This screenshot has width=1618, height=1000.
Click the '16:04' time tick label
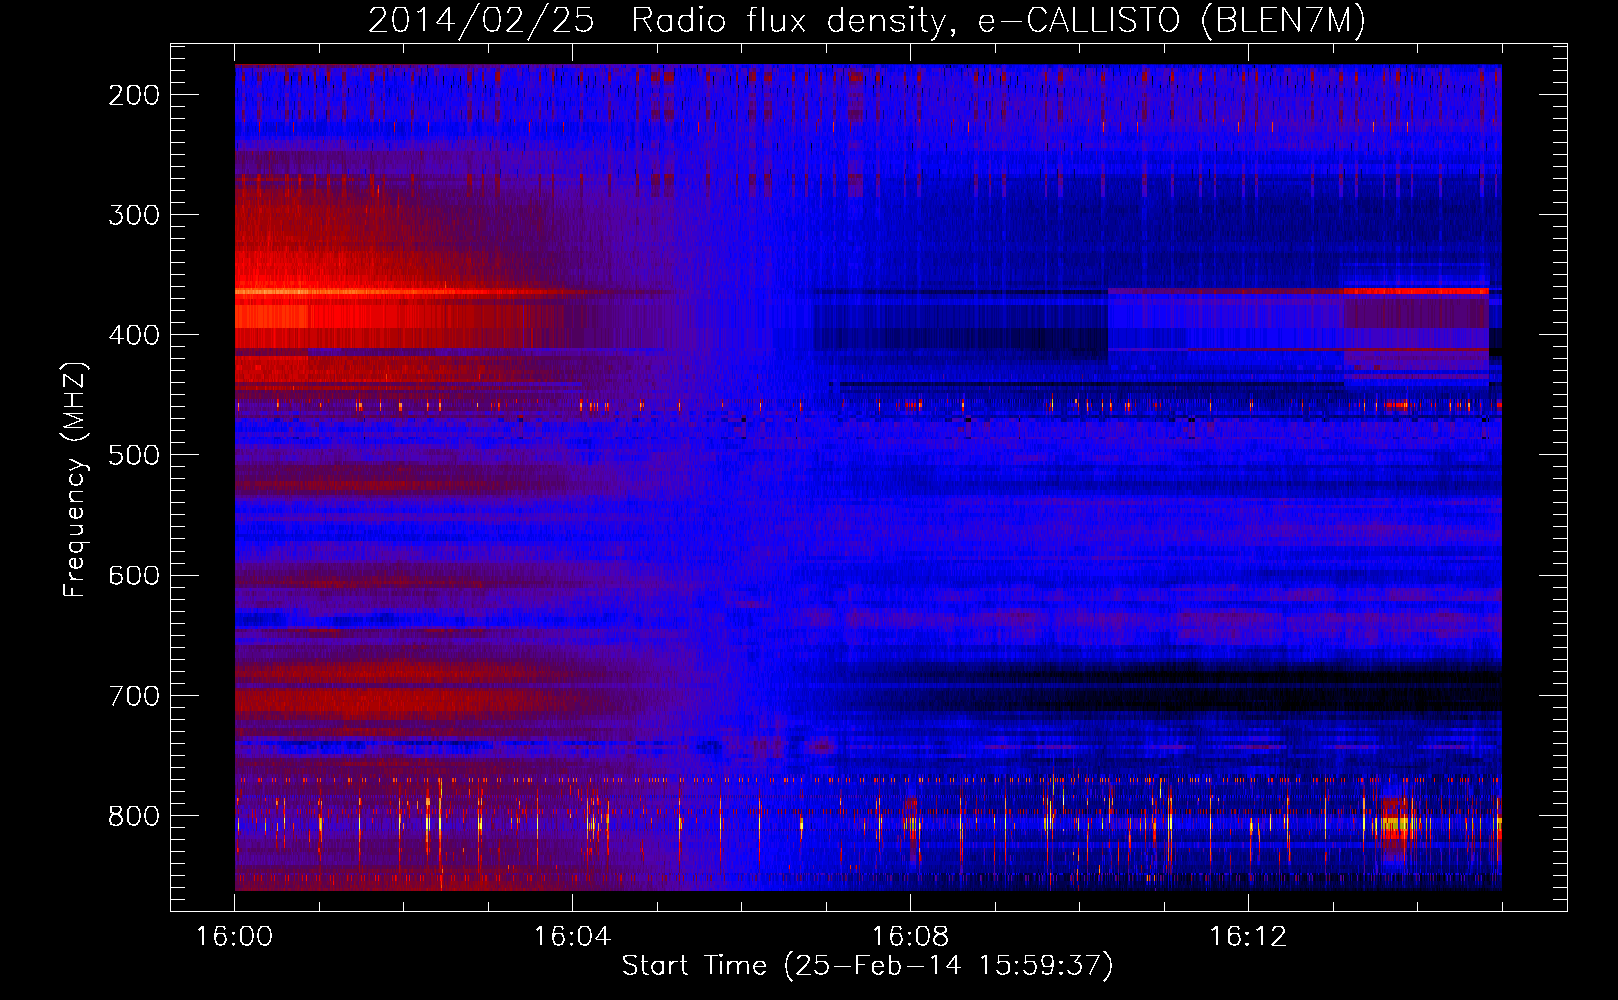(x=572, y=937)
